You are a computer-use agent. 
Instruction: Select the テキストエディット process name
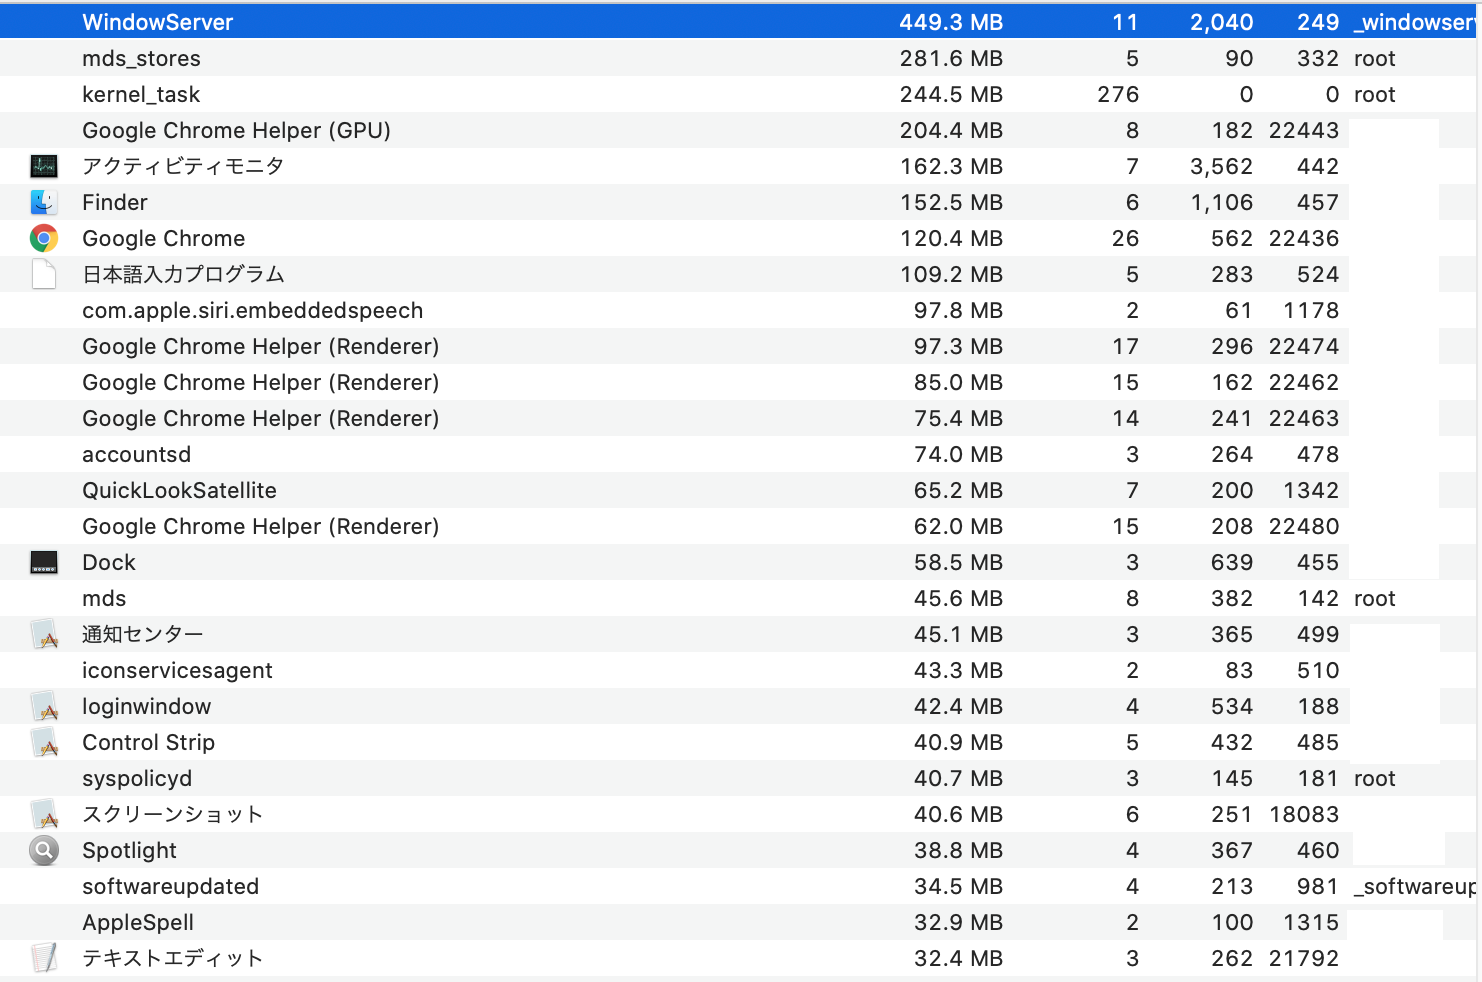(x=173, y=958)
